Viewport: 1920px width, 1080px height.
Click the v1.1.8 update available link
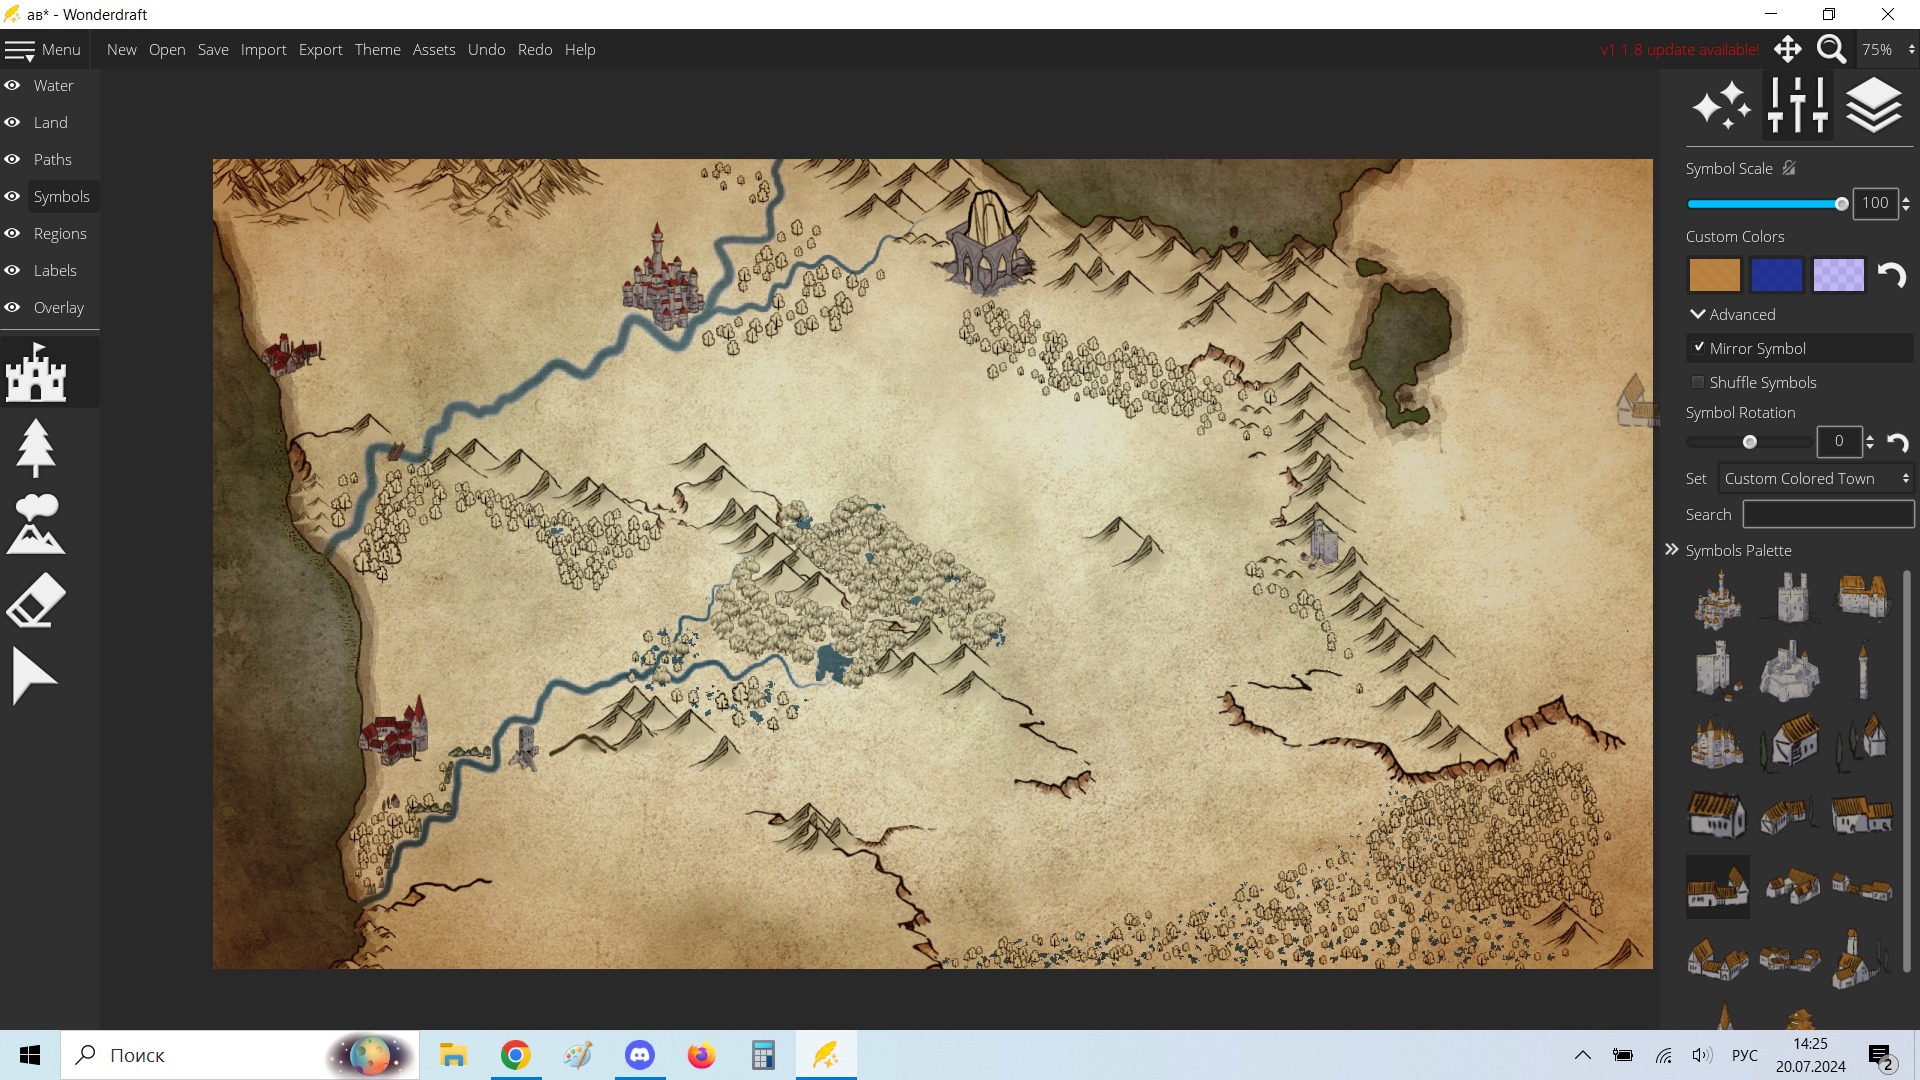(x=1679, y=50)
